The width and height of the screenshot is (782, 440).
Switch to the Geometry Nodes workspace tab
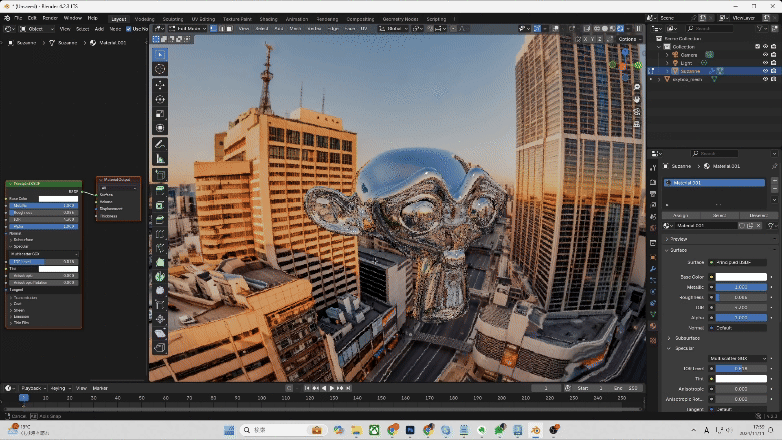pyautogui.click(x=400, y=19)
